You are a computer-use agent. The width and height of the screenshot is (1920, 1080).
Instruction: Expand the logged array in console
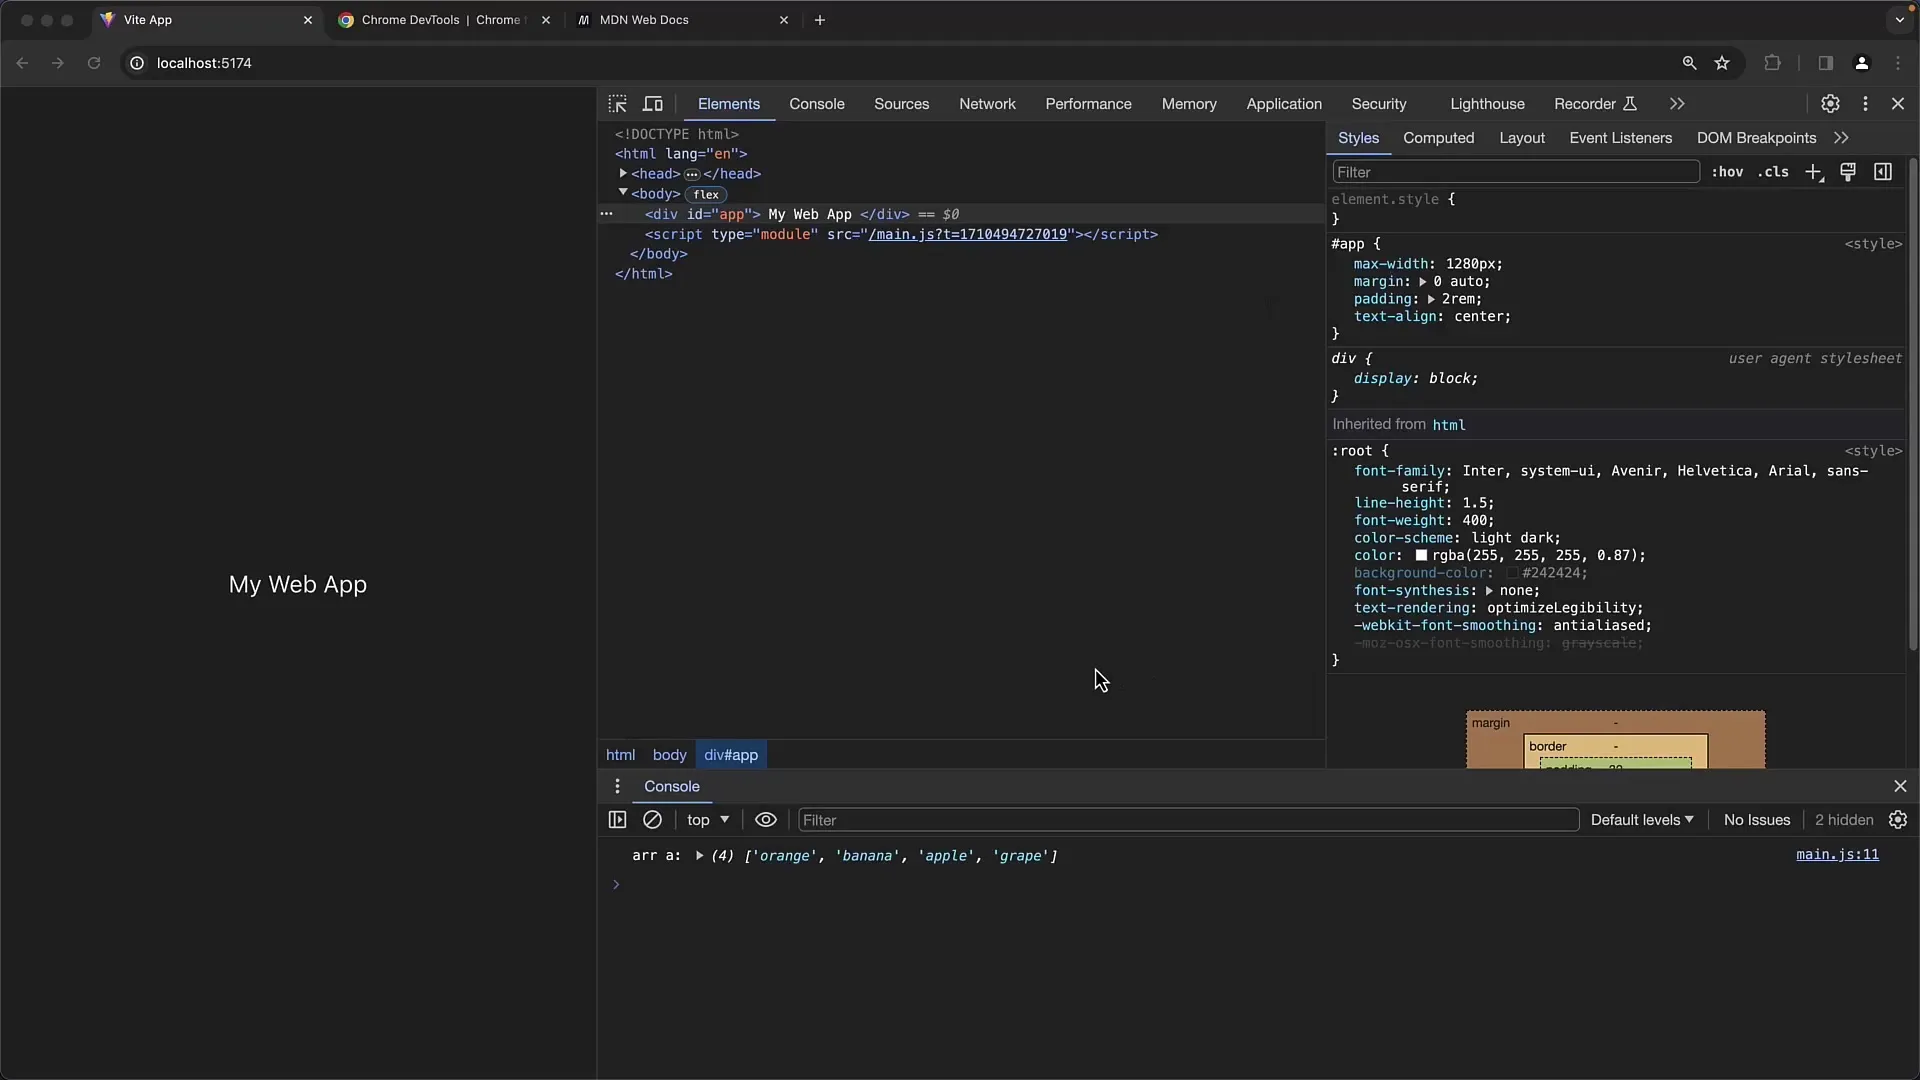[699, 856]
